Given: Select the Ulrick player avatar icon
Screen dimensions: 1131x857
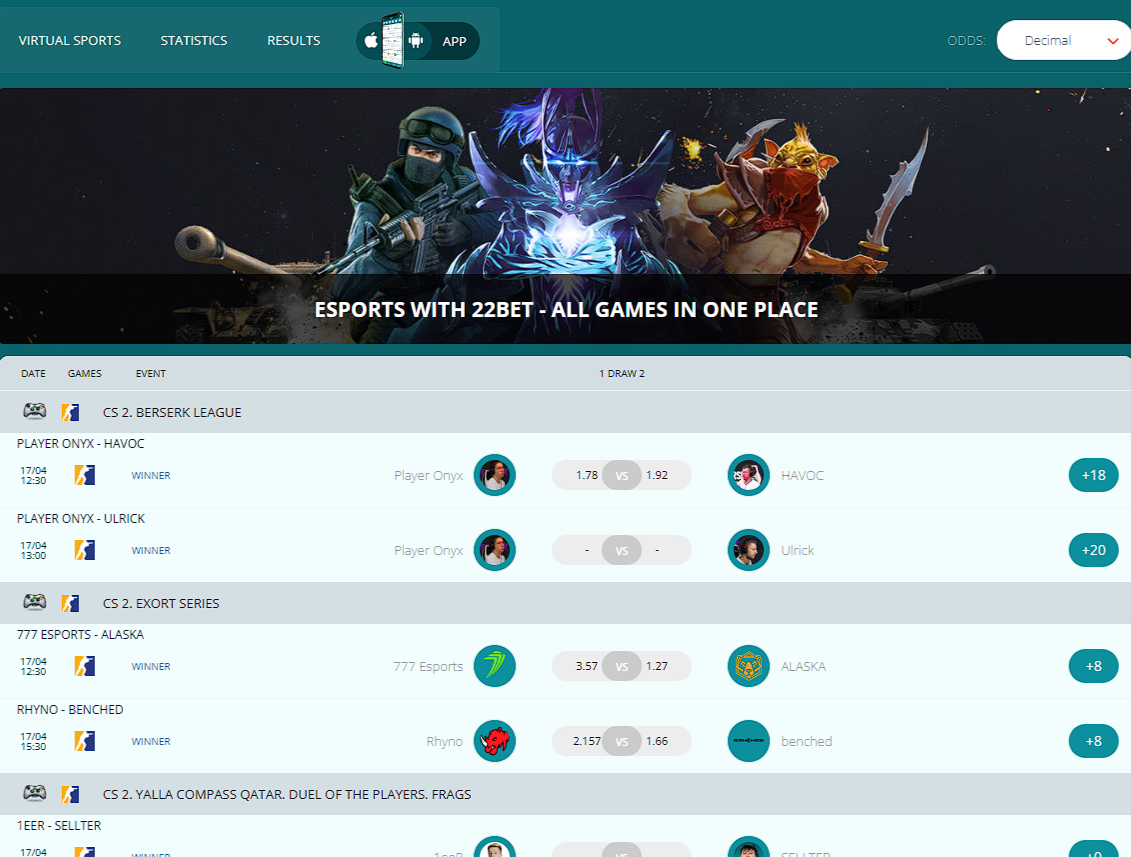Looking at the screenshot, I should point(748,550).
